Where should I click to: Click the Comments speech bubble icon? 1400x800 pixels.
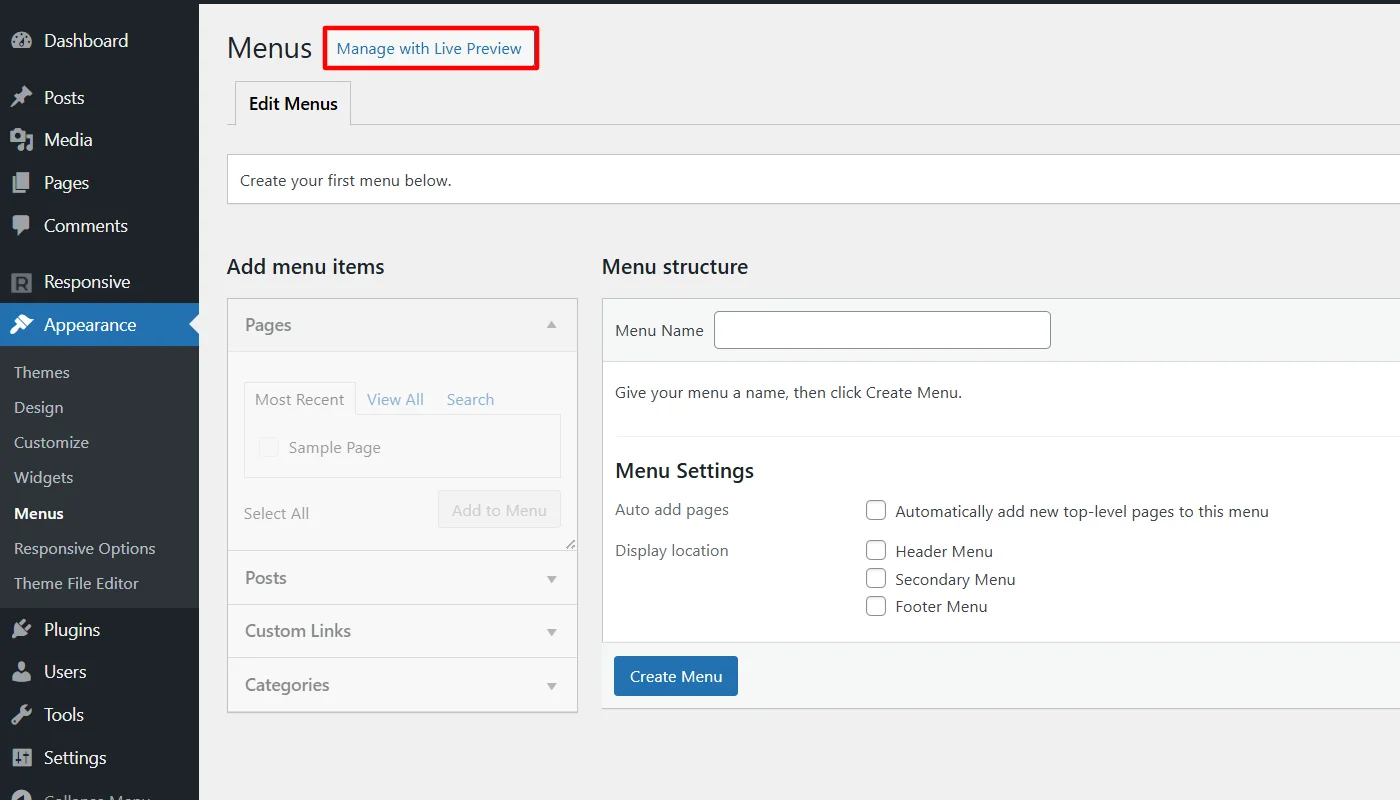pos(21,226)
